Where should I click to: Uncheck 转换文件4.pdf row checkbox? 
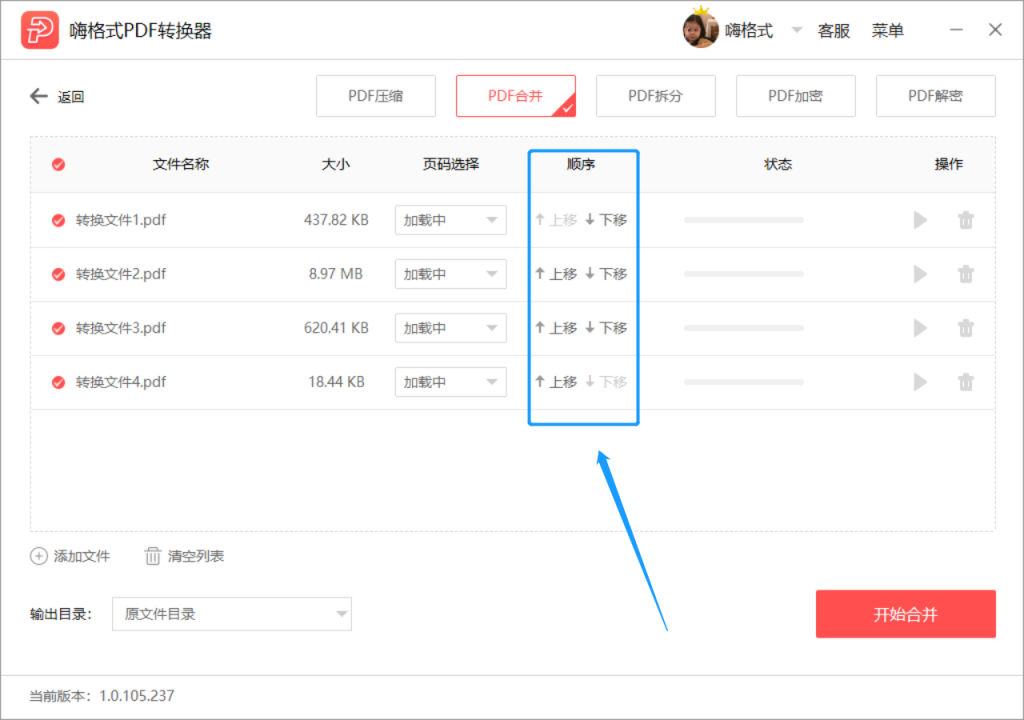(x=59, y=382)
